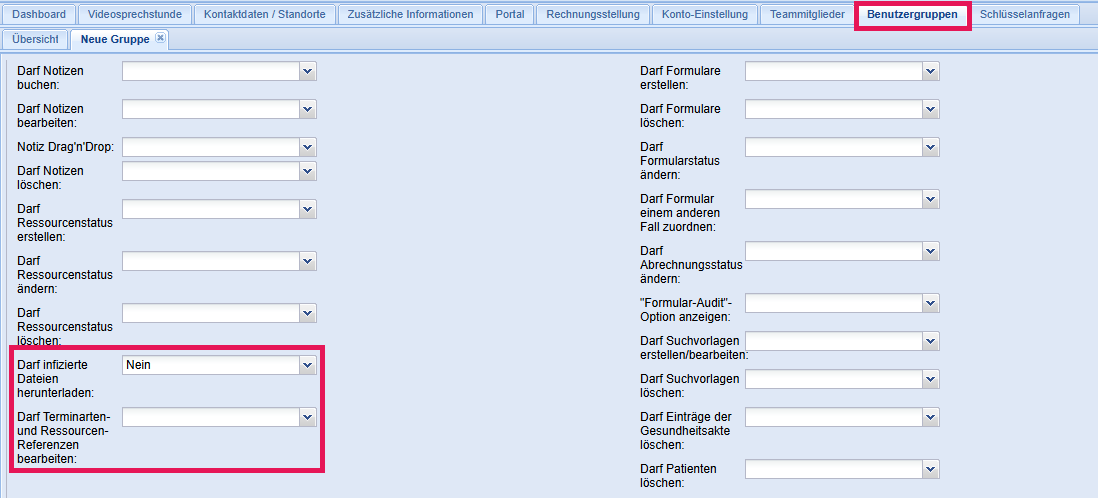Viewport: 1098px width, 498px height.
Task: Expand Darf infizierte Dateien herunterladen dropdown
Action: (308, 366)
